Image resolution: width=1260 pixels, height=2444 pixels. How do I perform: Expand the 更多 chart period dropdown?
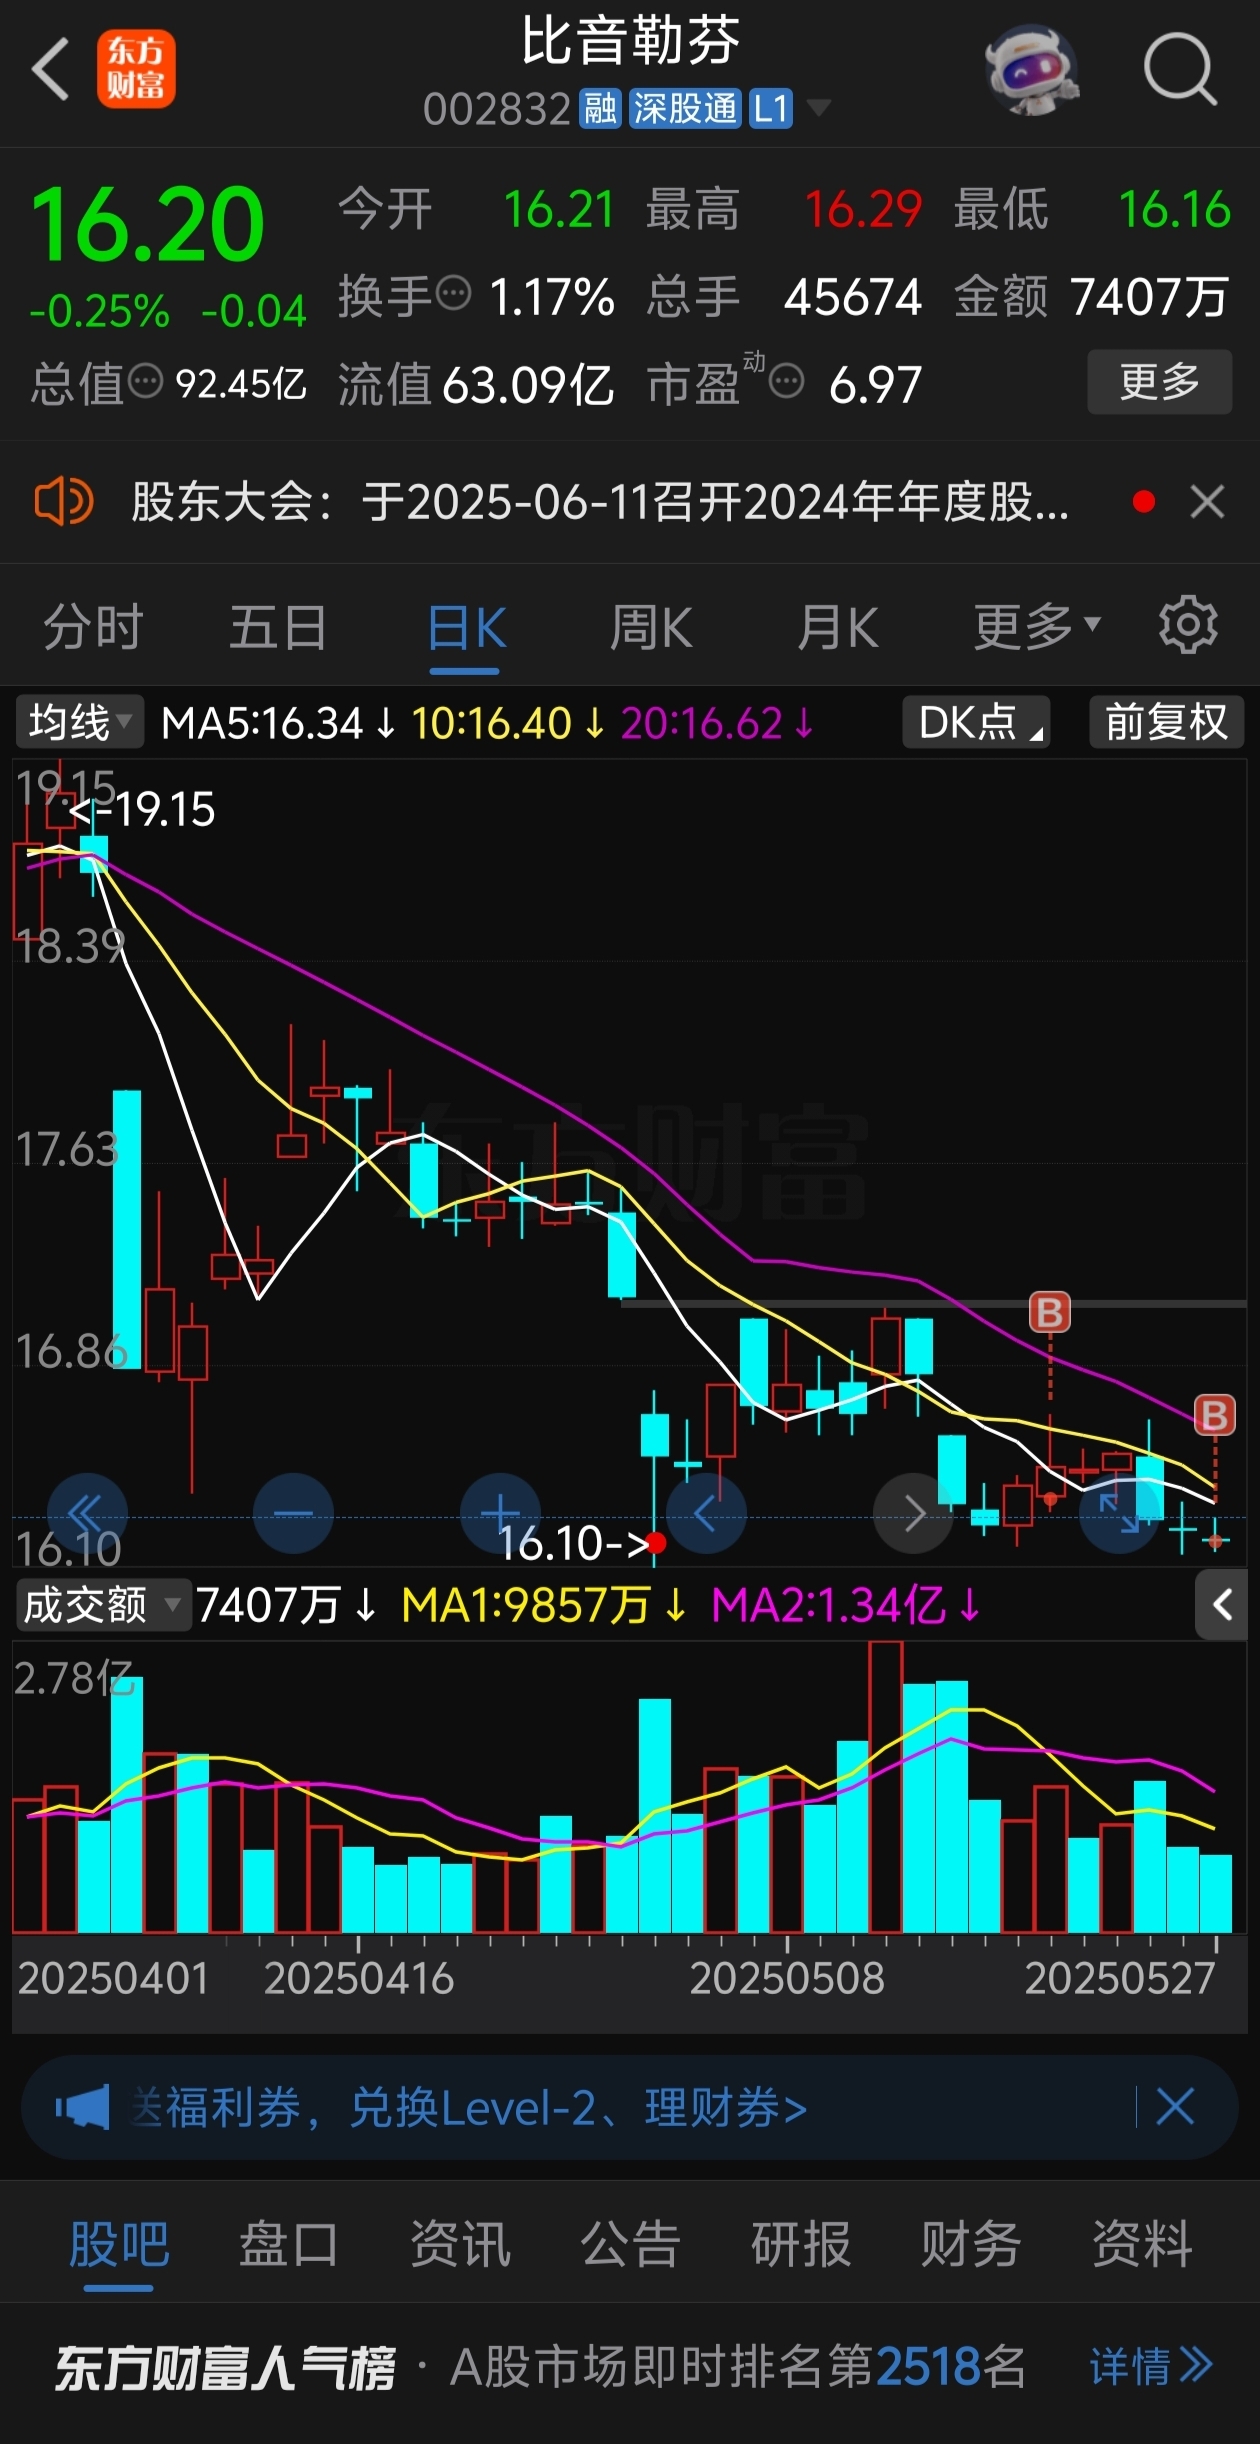(1037, 627)
